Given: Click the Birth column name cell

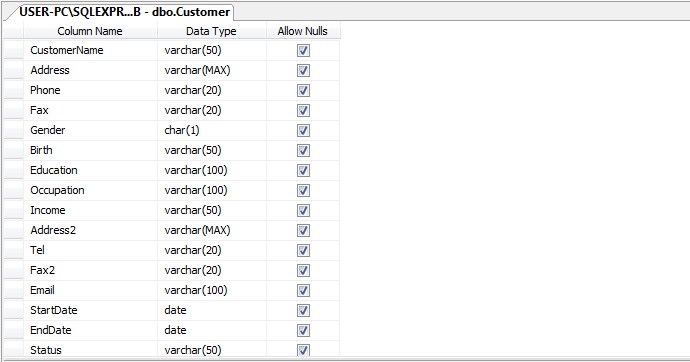Looking at the screenshot, I should [90, 150].
